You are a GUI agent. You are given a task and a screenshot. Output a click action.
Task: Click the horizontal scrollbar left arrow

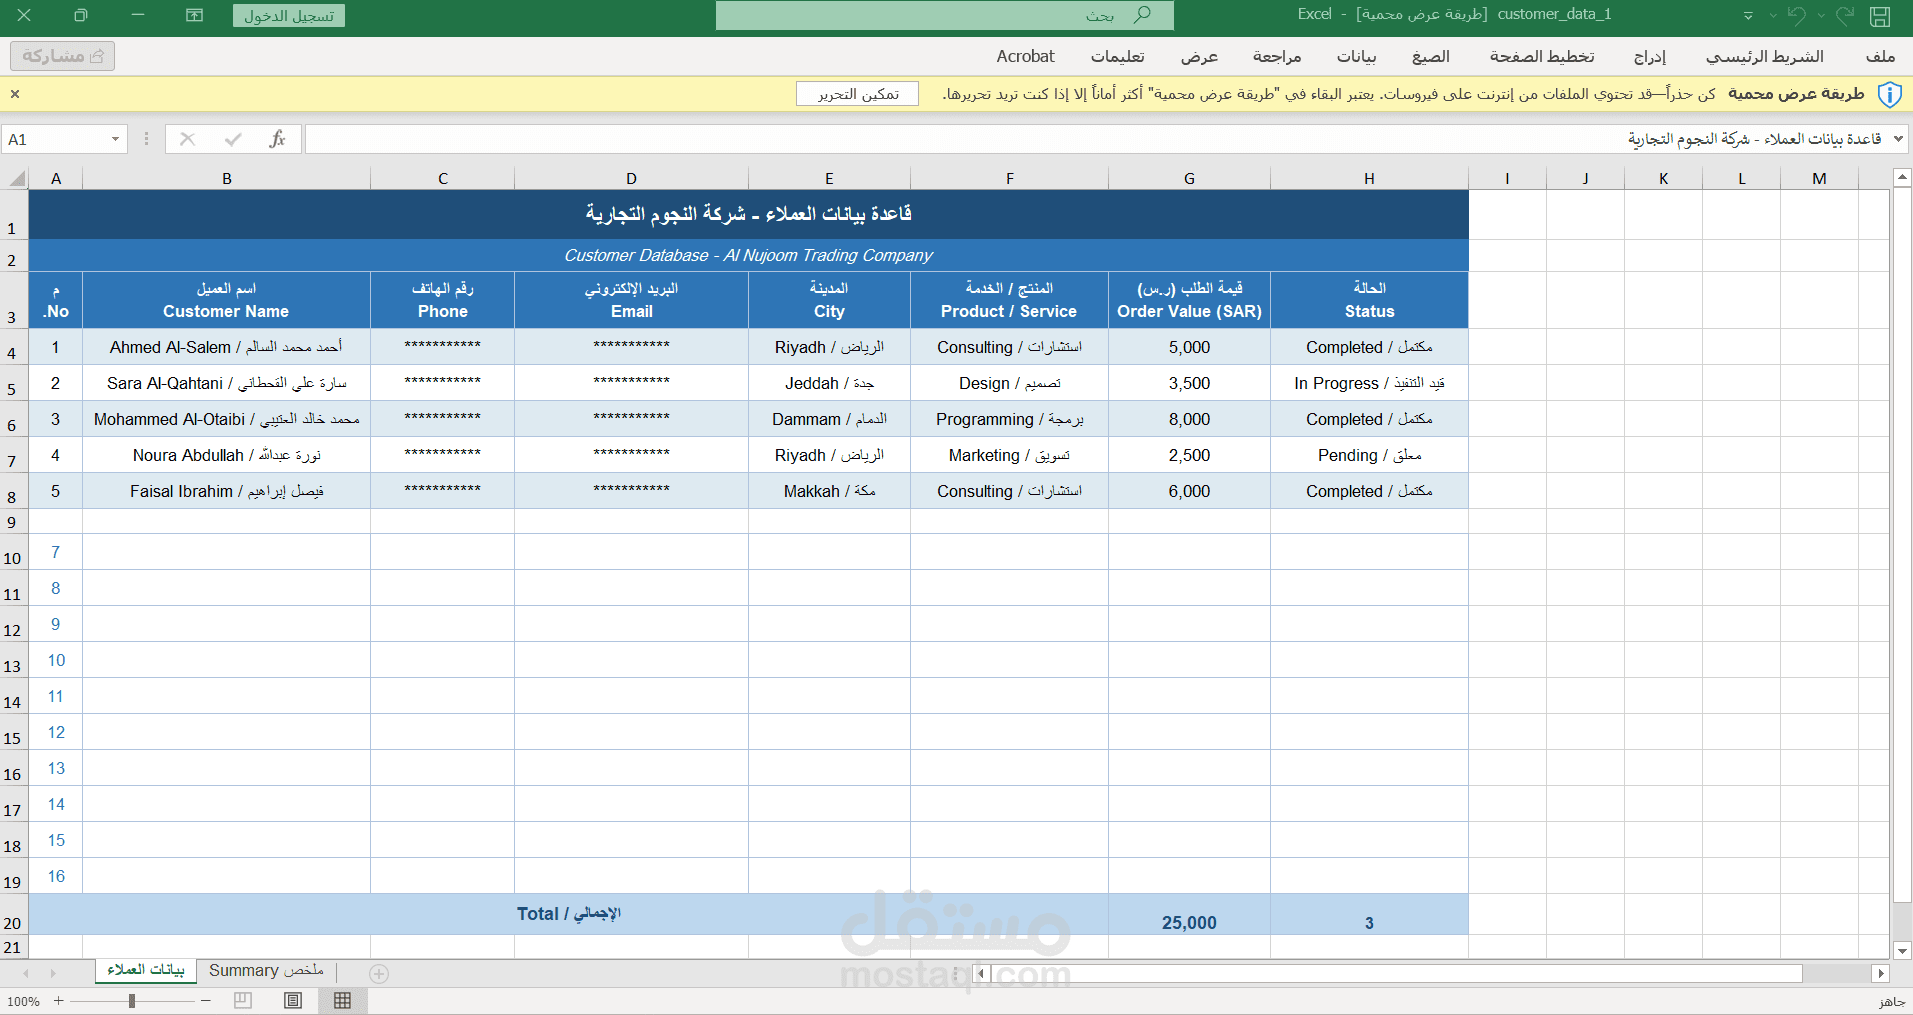pyautogui.click(x=981, y=973)
